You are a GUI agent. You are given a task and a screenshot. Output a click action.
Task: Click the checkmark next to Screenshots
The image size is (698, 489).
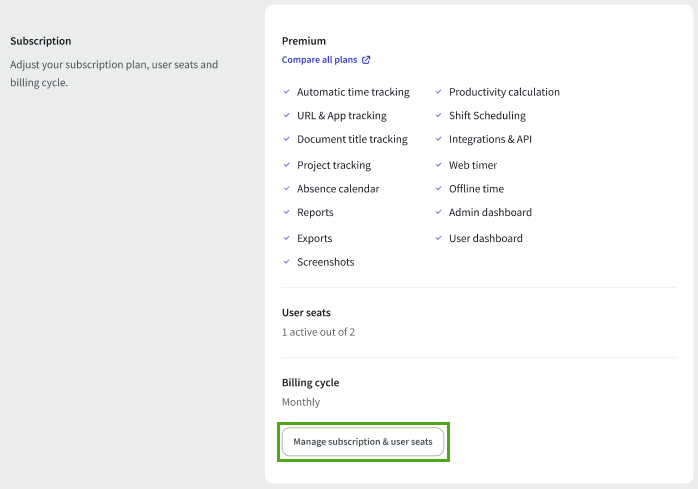[x=287, y=262]
